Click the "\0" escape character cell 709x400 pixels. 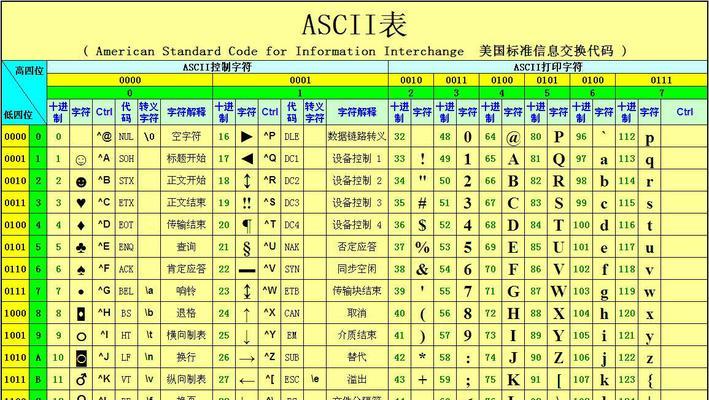[149, 136]
